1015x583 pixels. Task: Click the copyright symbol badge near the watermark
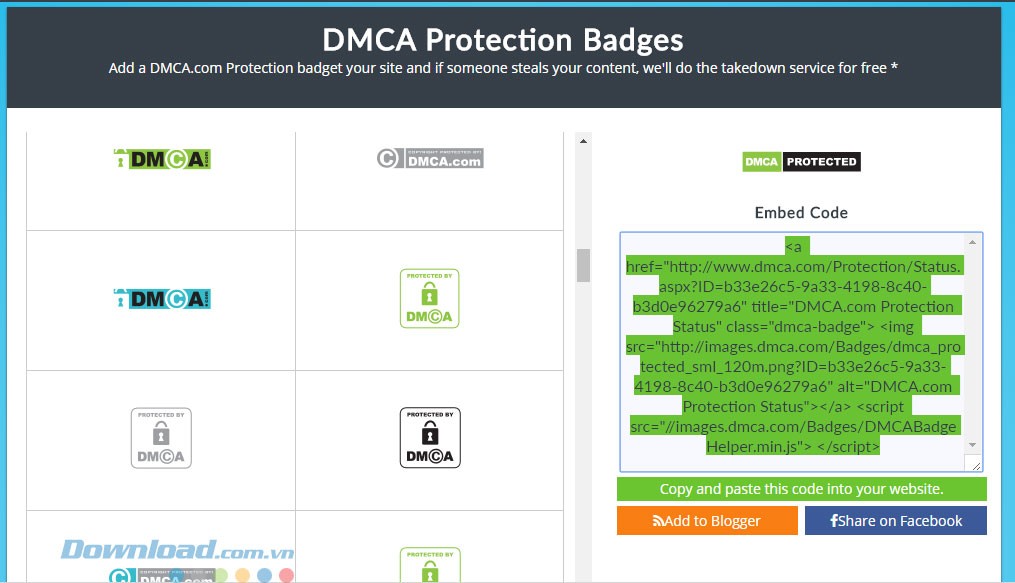pos(120,576)
